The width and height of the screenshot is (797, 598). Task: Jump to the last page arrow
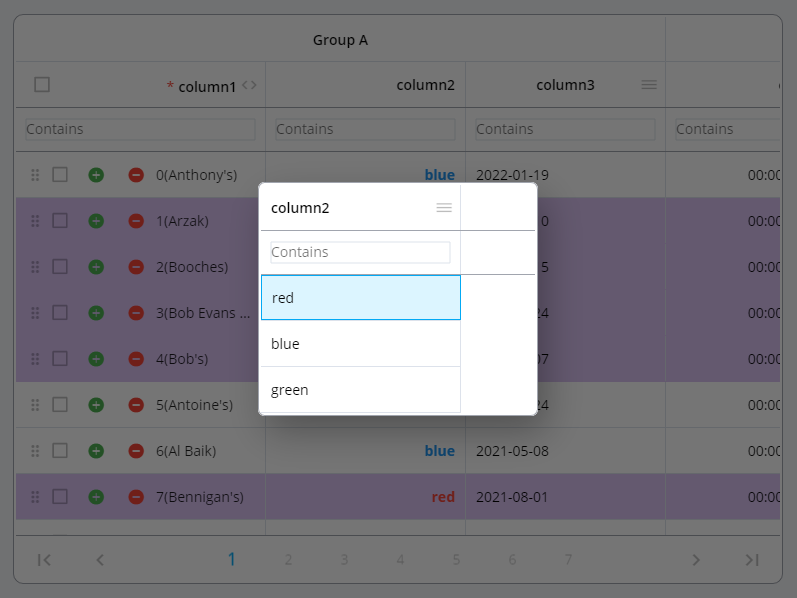click(752, 560)
